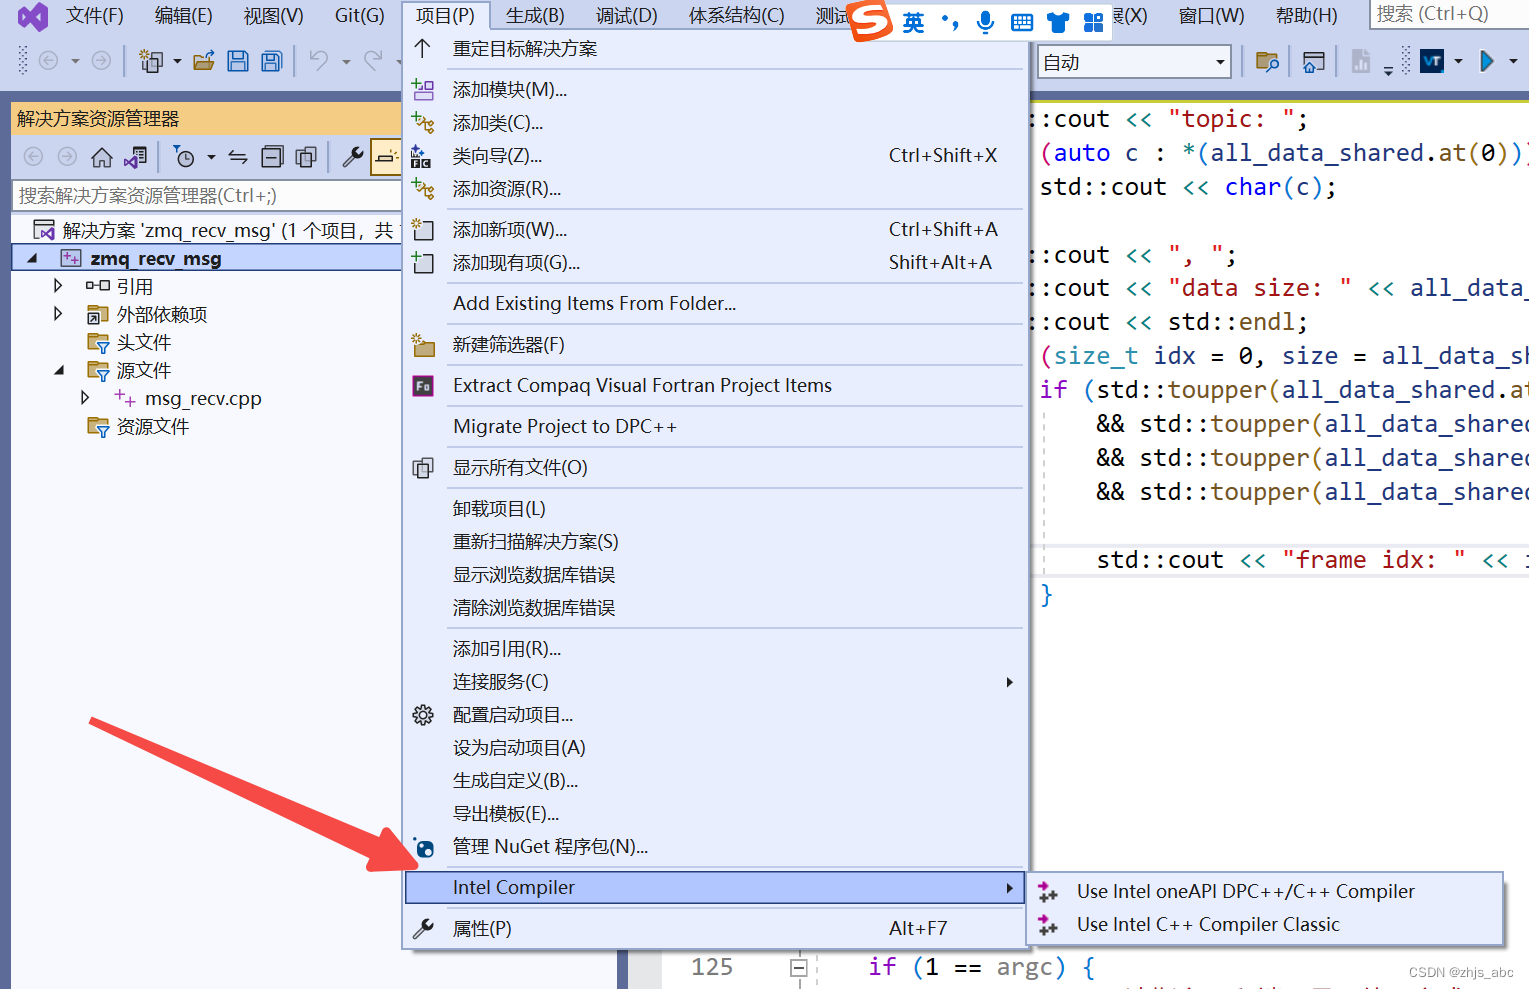Viewport: 1529px width, 989px height.
Task: Click the Intel VTune VT icon
Action: pos(1432,62)
